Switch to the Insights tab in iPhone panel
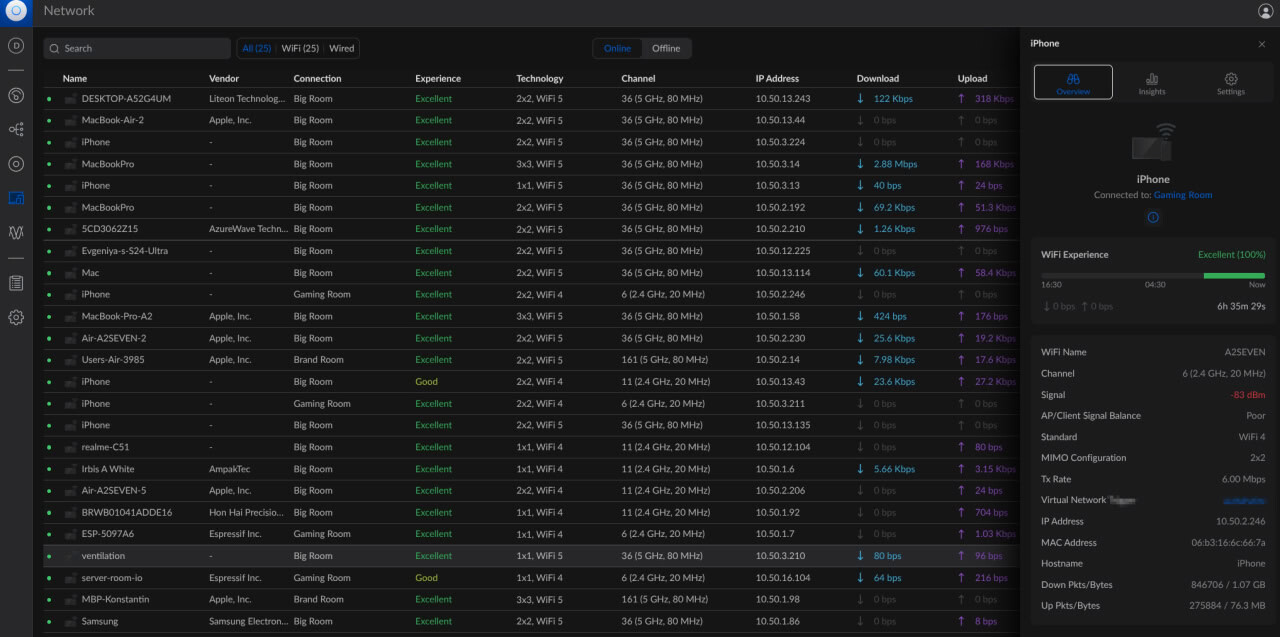The height and width of the screenshot is (637, 1280). [x=1152, y=83]
